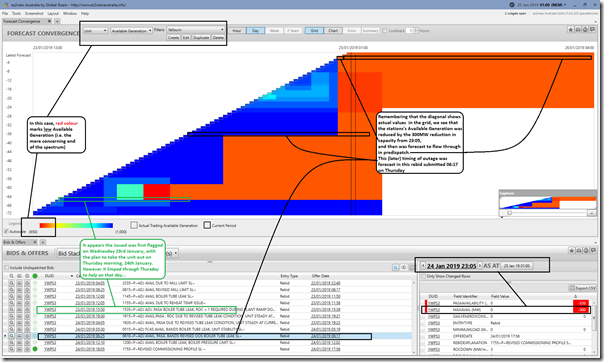Click the Duplicate filter button
Image resolution: width=604 pixels, height=362 pixels.
pos(201,37)
